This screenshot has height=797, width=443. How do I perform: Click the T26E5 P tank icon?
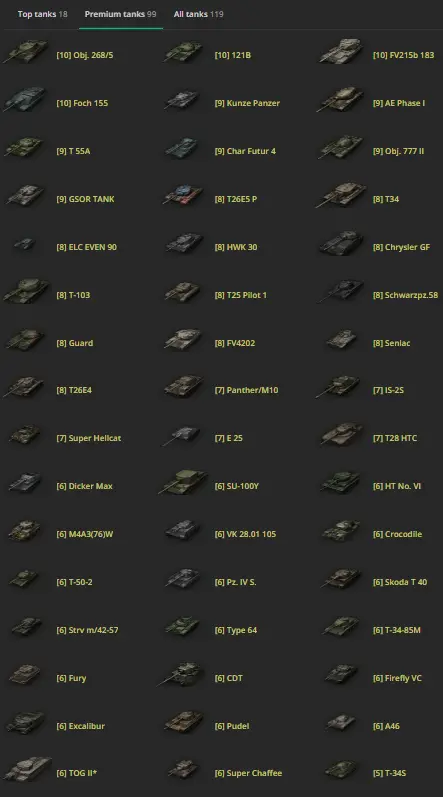(x=183, y=196)
